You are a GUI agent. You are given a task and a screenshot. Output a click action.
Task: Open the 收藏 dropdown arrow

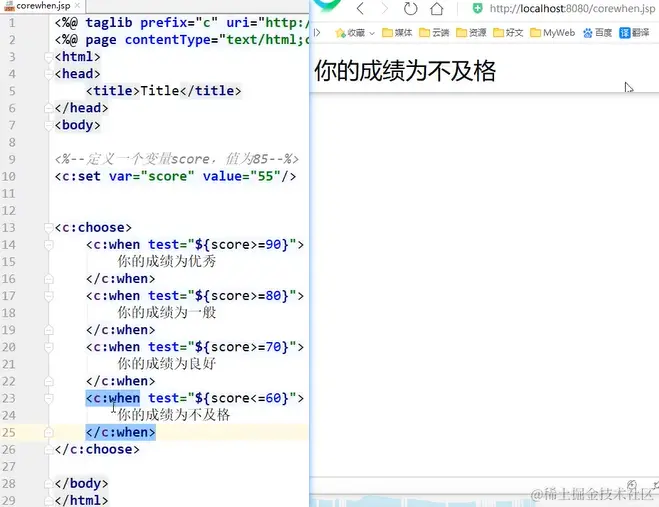tap(372, 33)
